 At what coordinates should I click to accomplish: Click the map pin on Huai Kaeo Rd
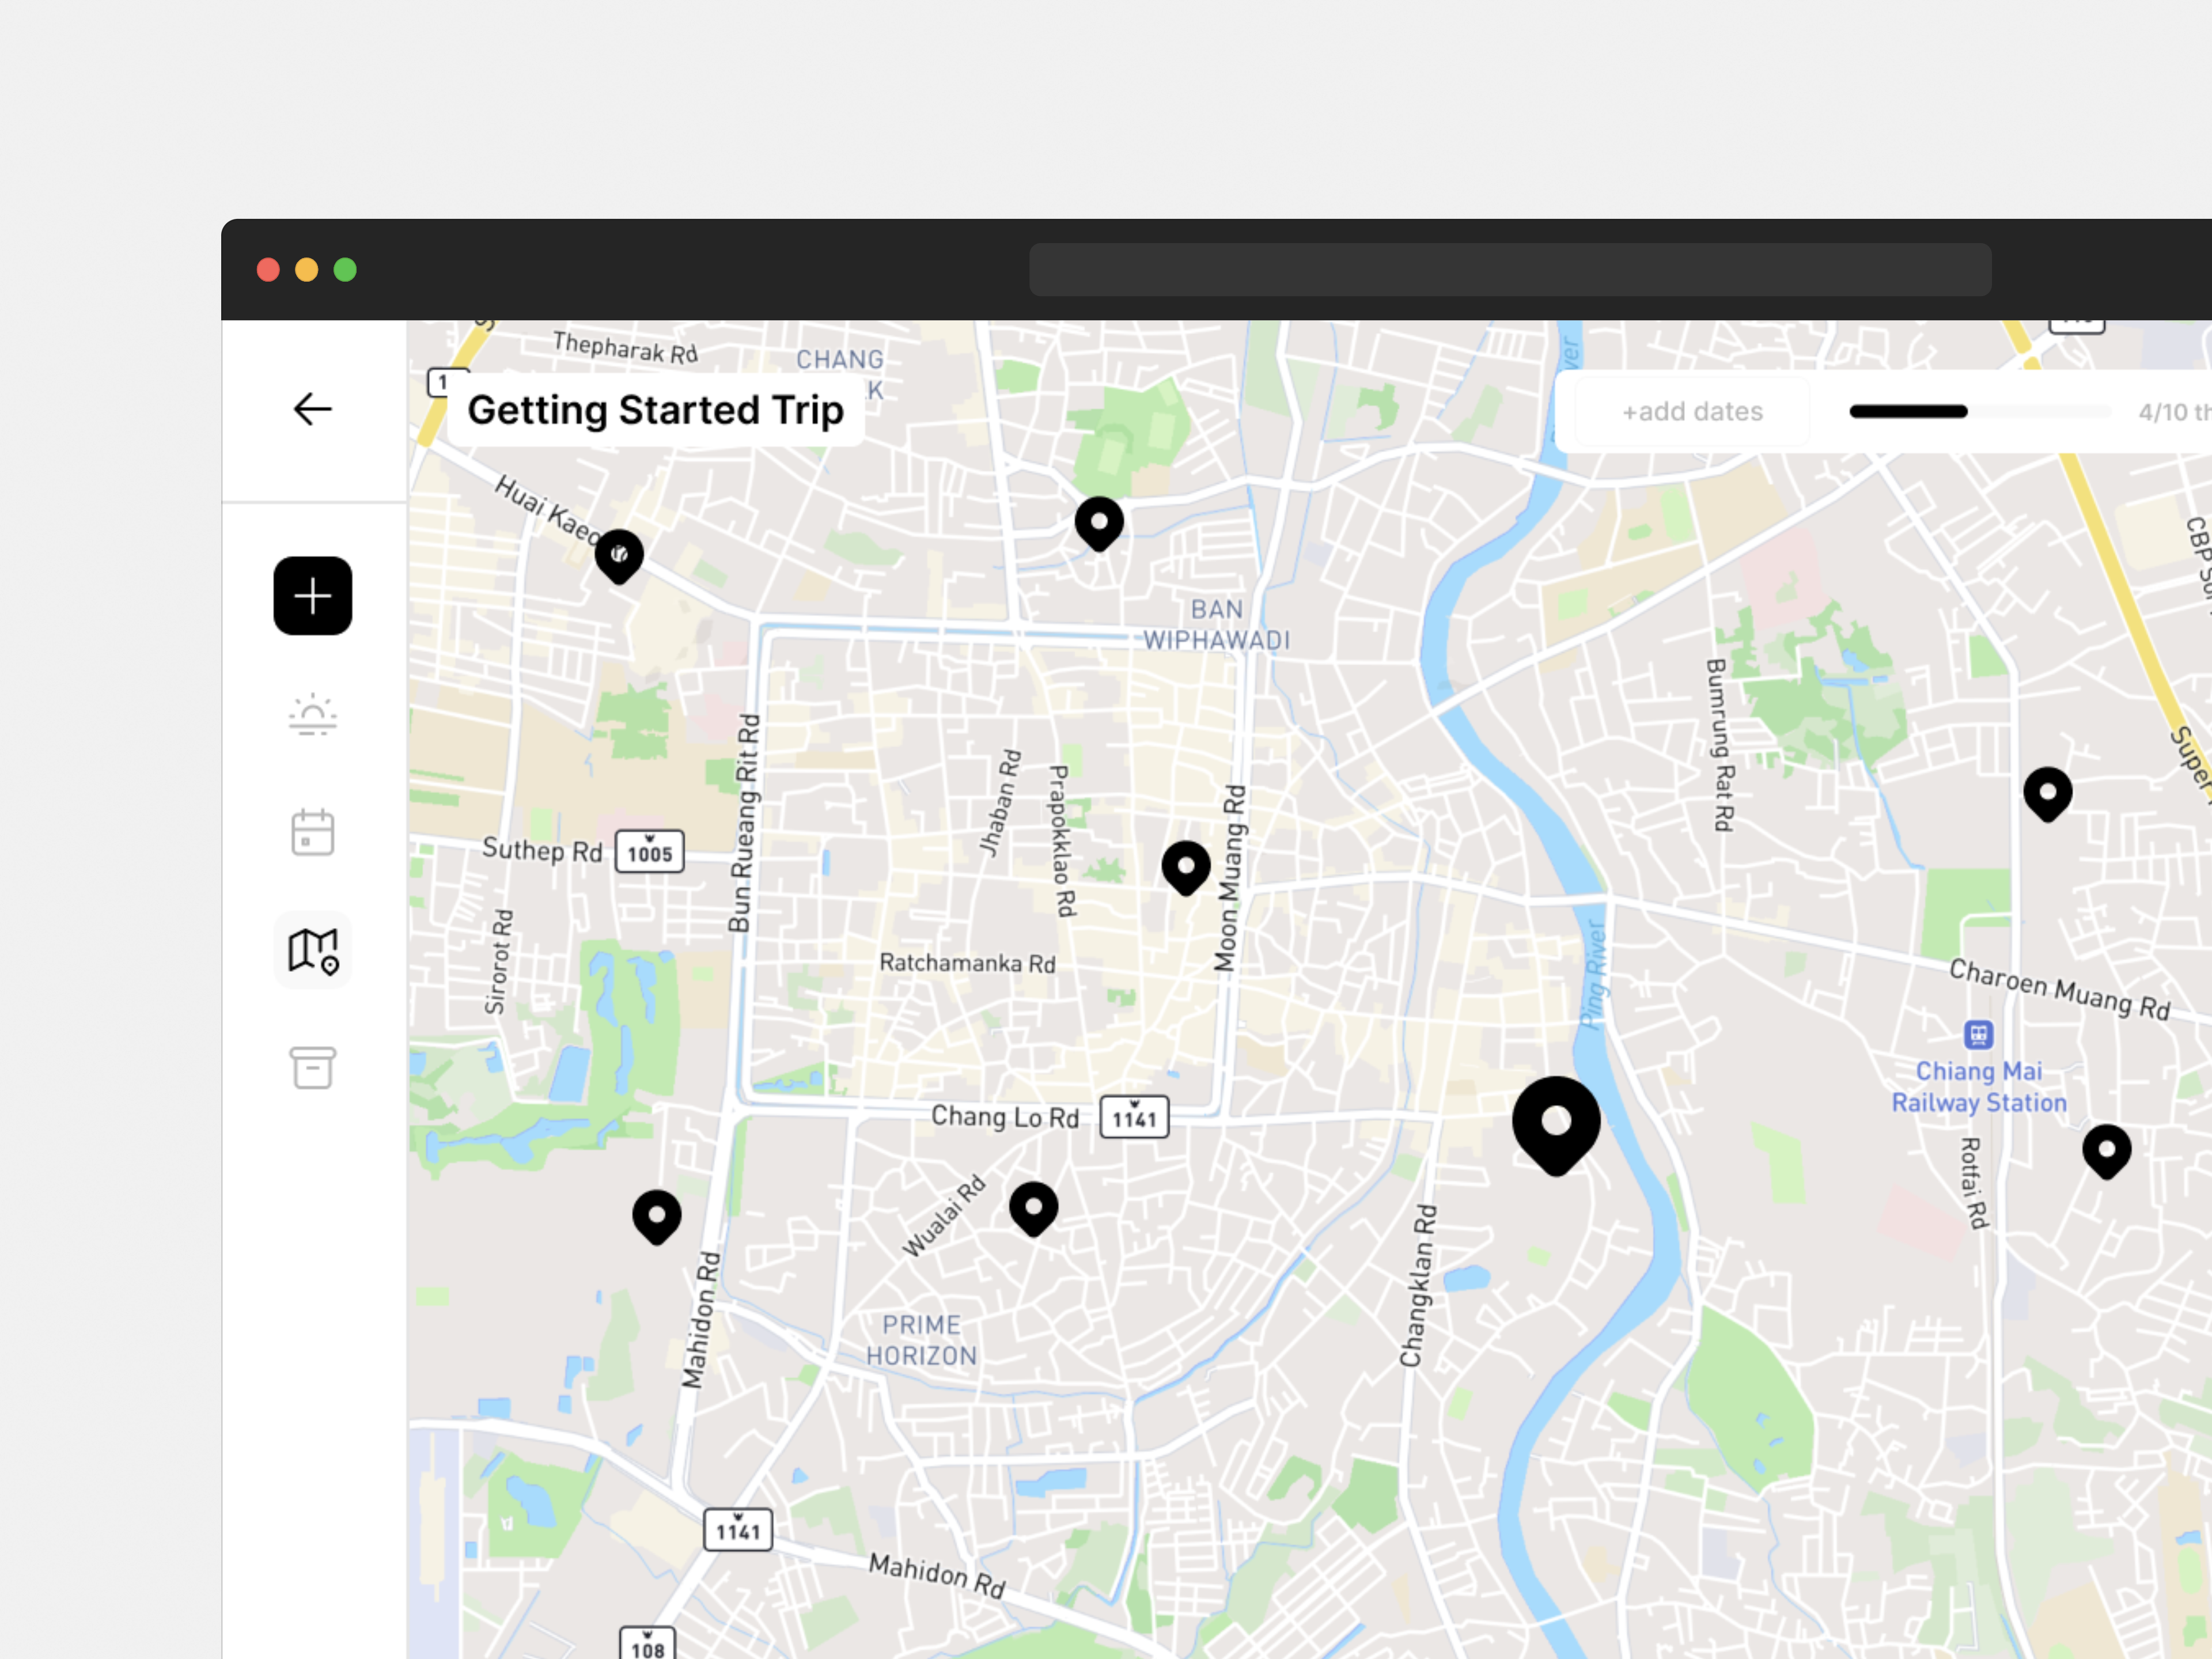point(620,554)
